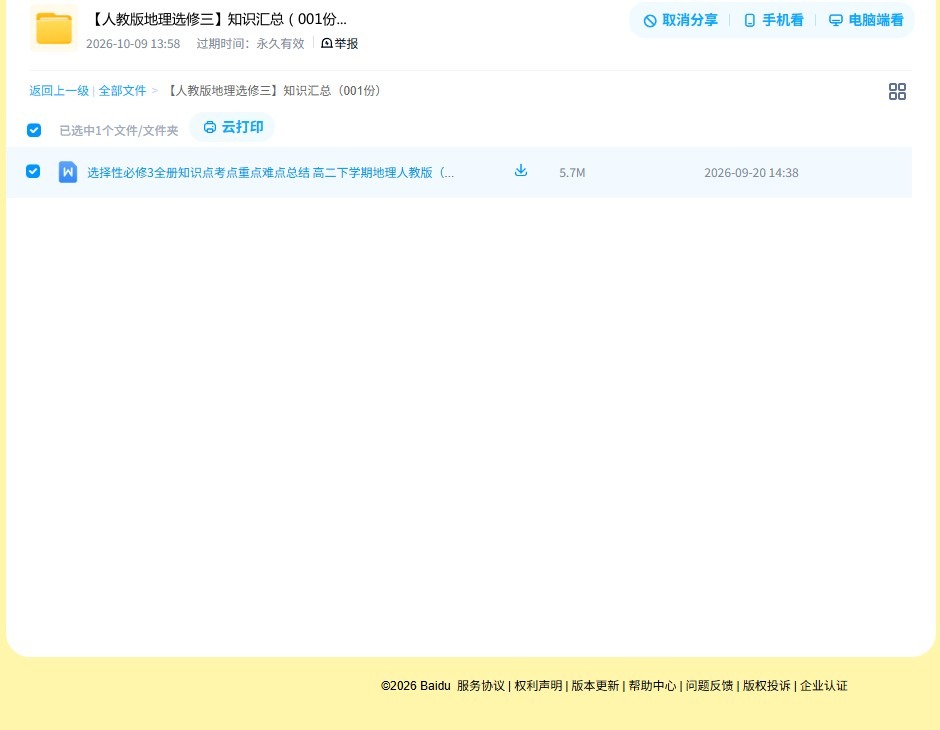This screenshot has height=730, width=940.
Task: Open 版权投诉 in the footer
Action: point(767,686)
